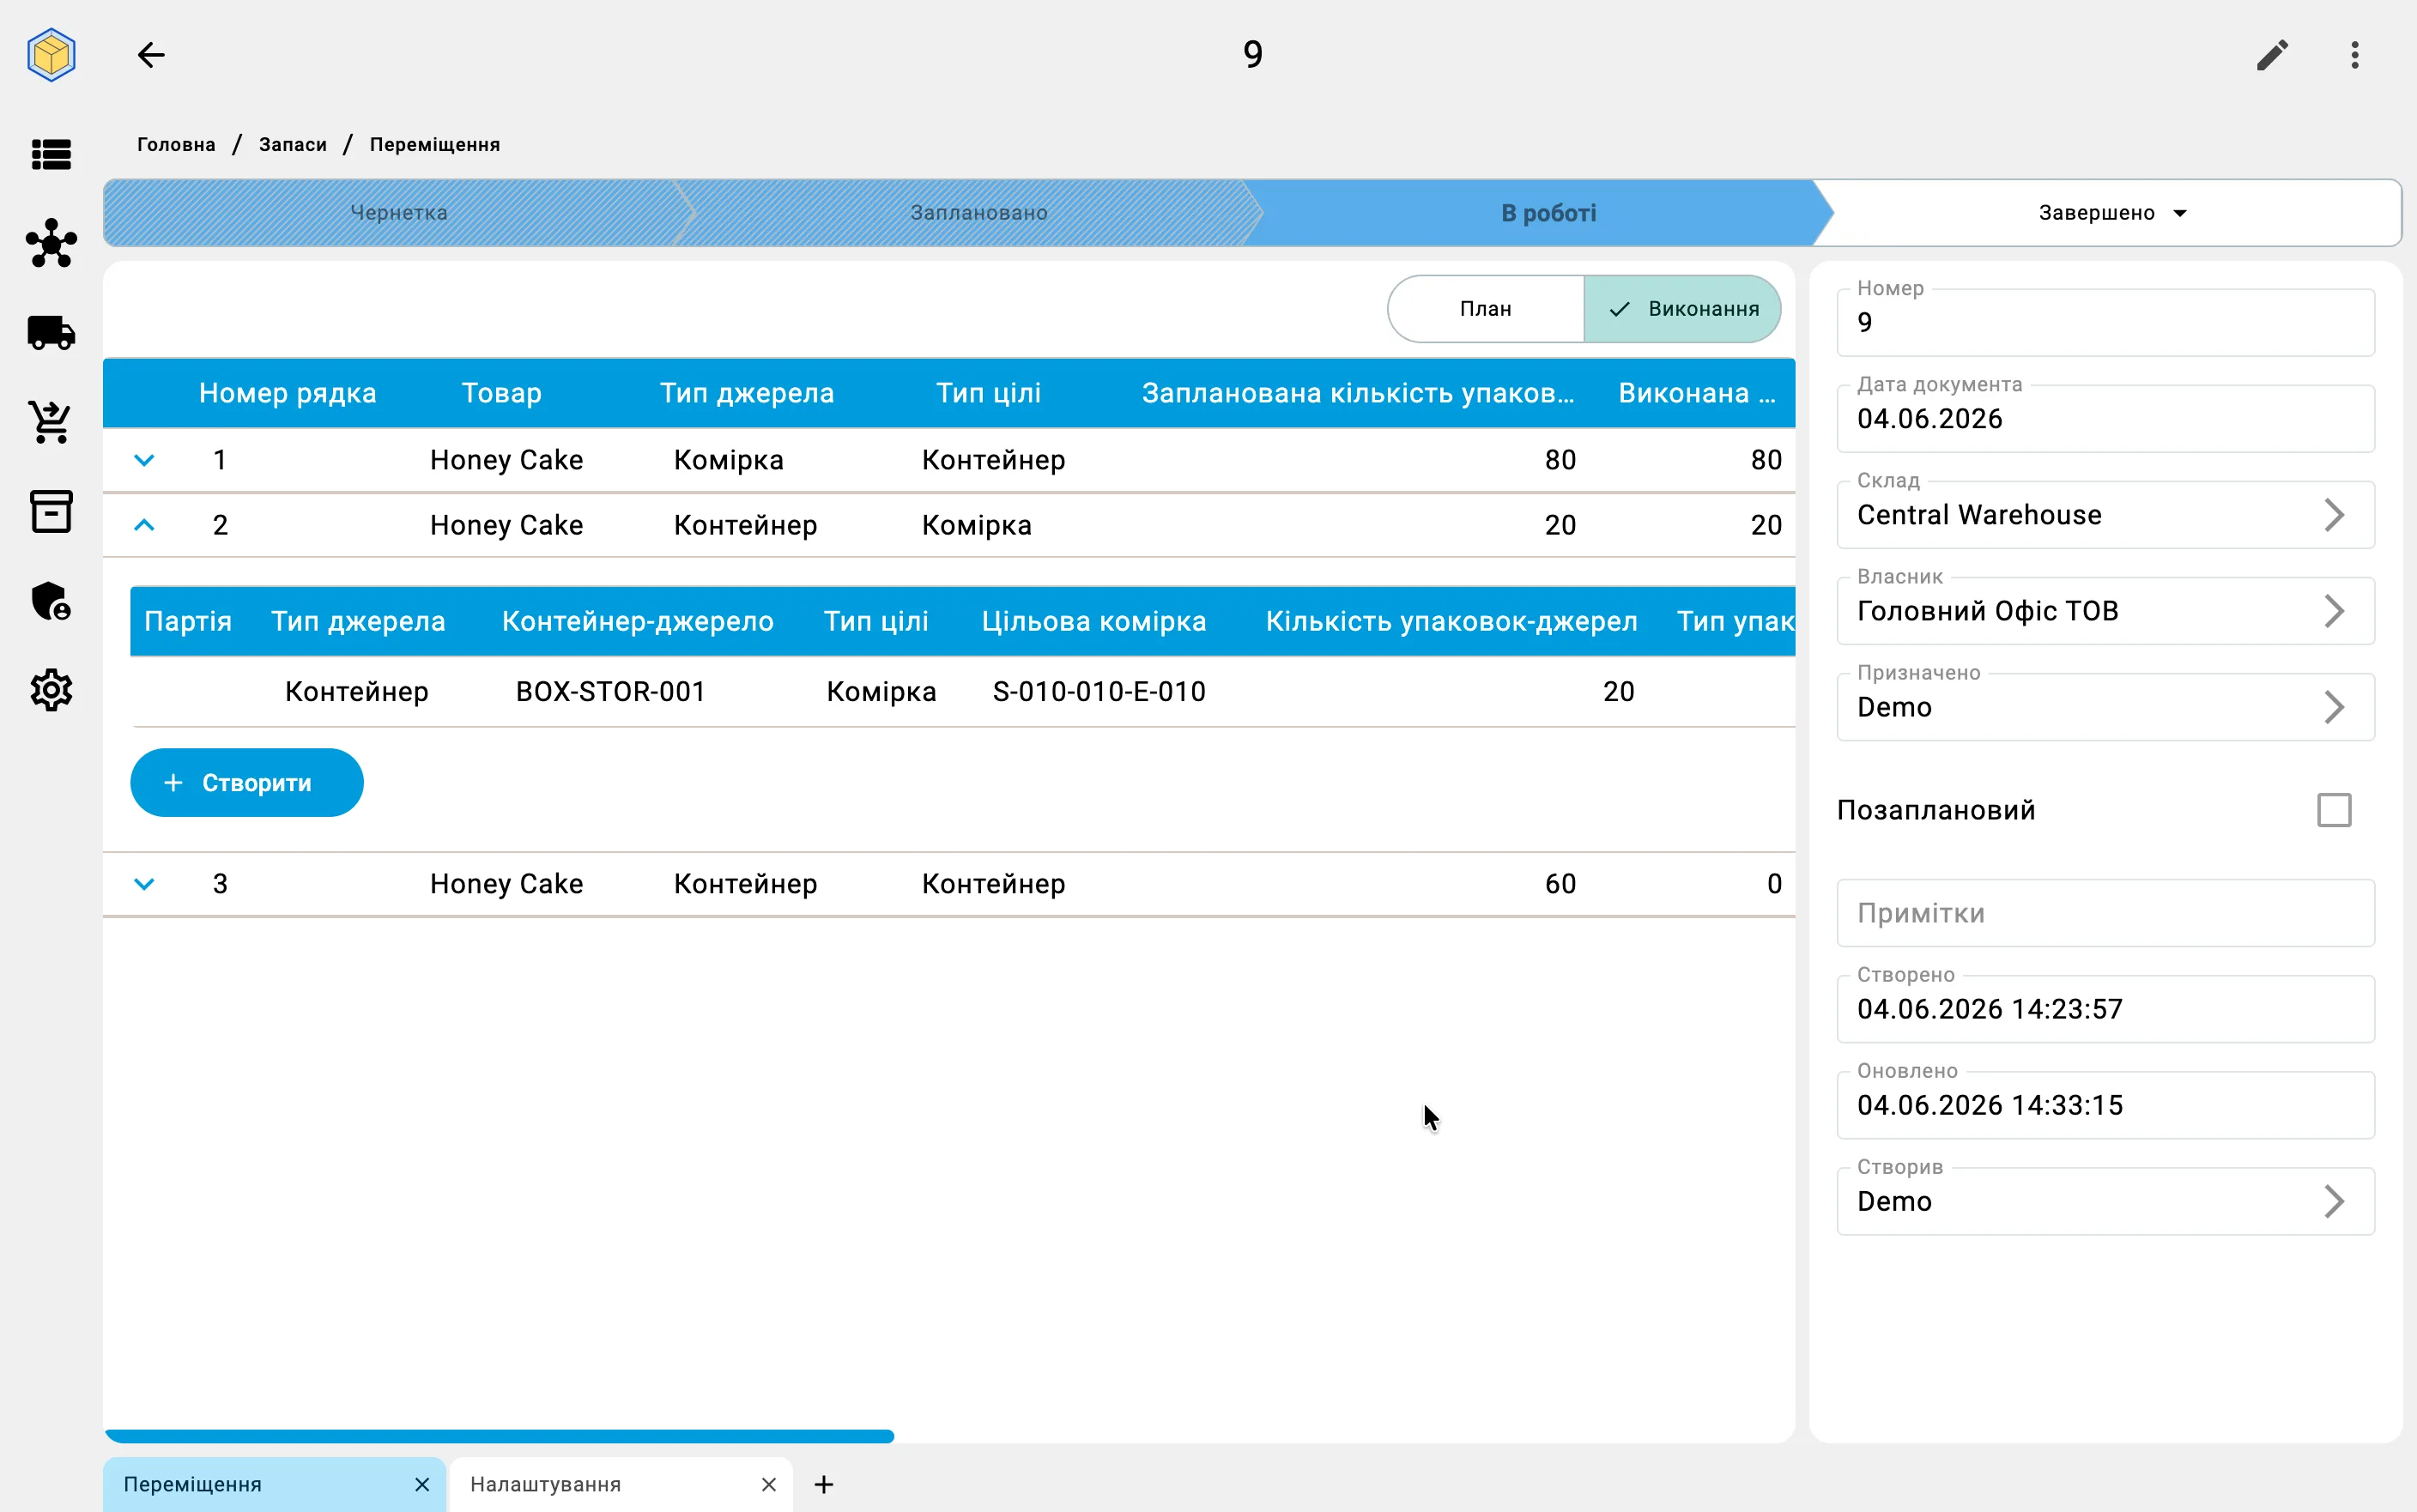Click the Створити button
The image size is (2417, 1512).
[247, 783]
